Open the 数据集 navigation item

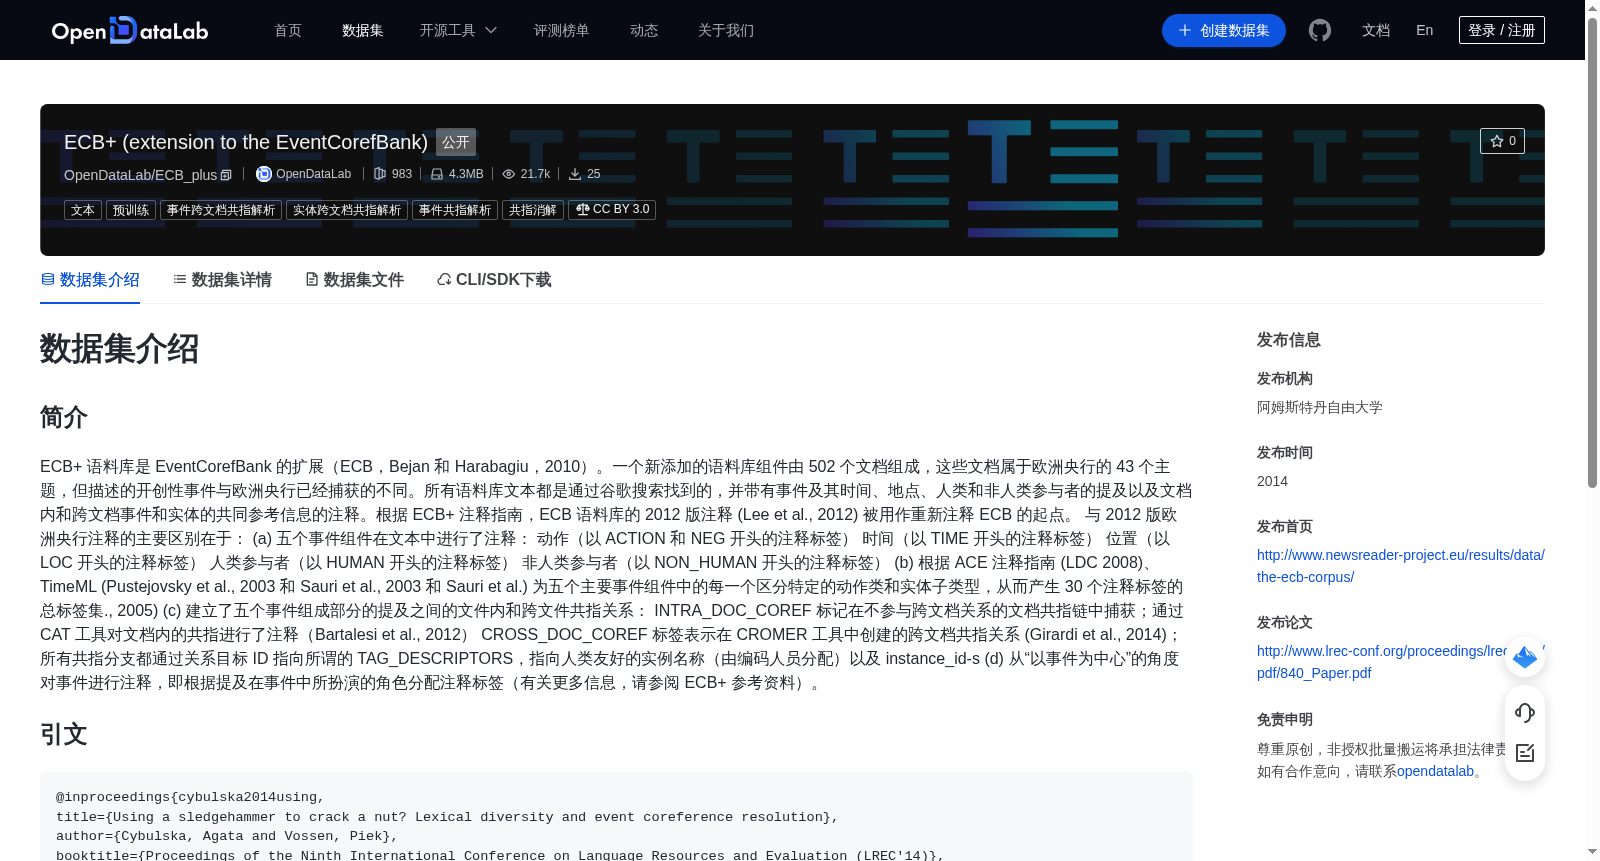(x=363, y=30)
